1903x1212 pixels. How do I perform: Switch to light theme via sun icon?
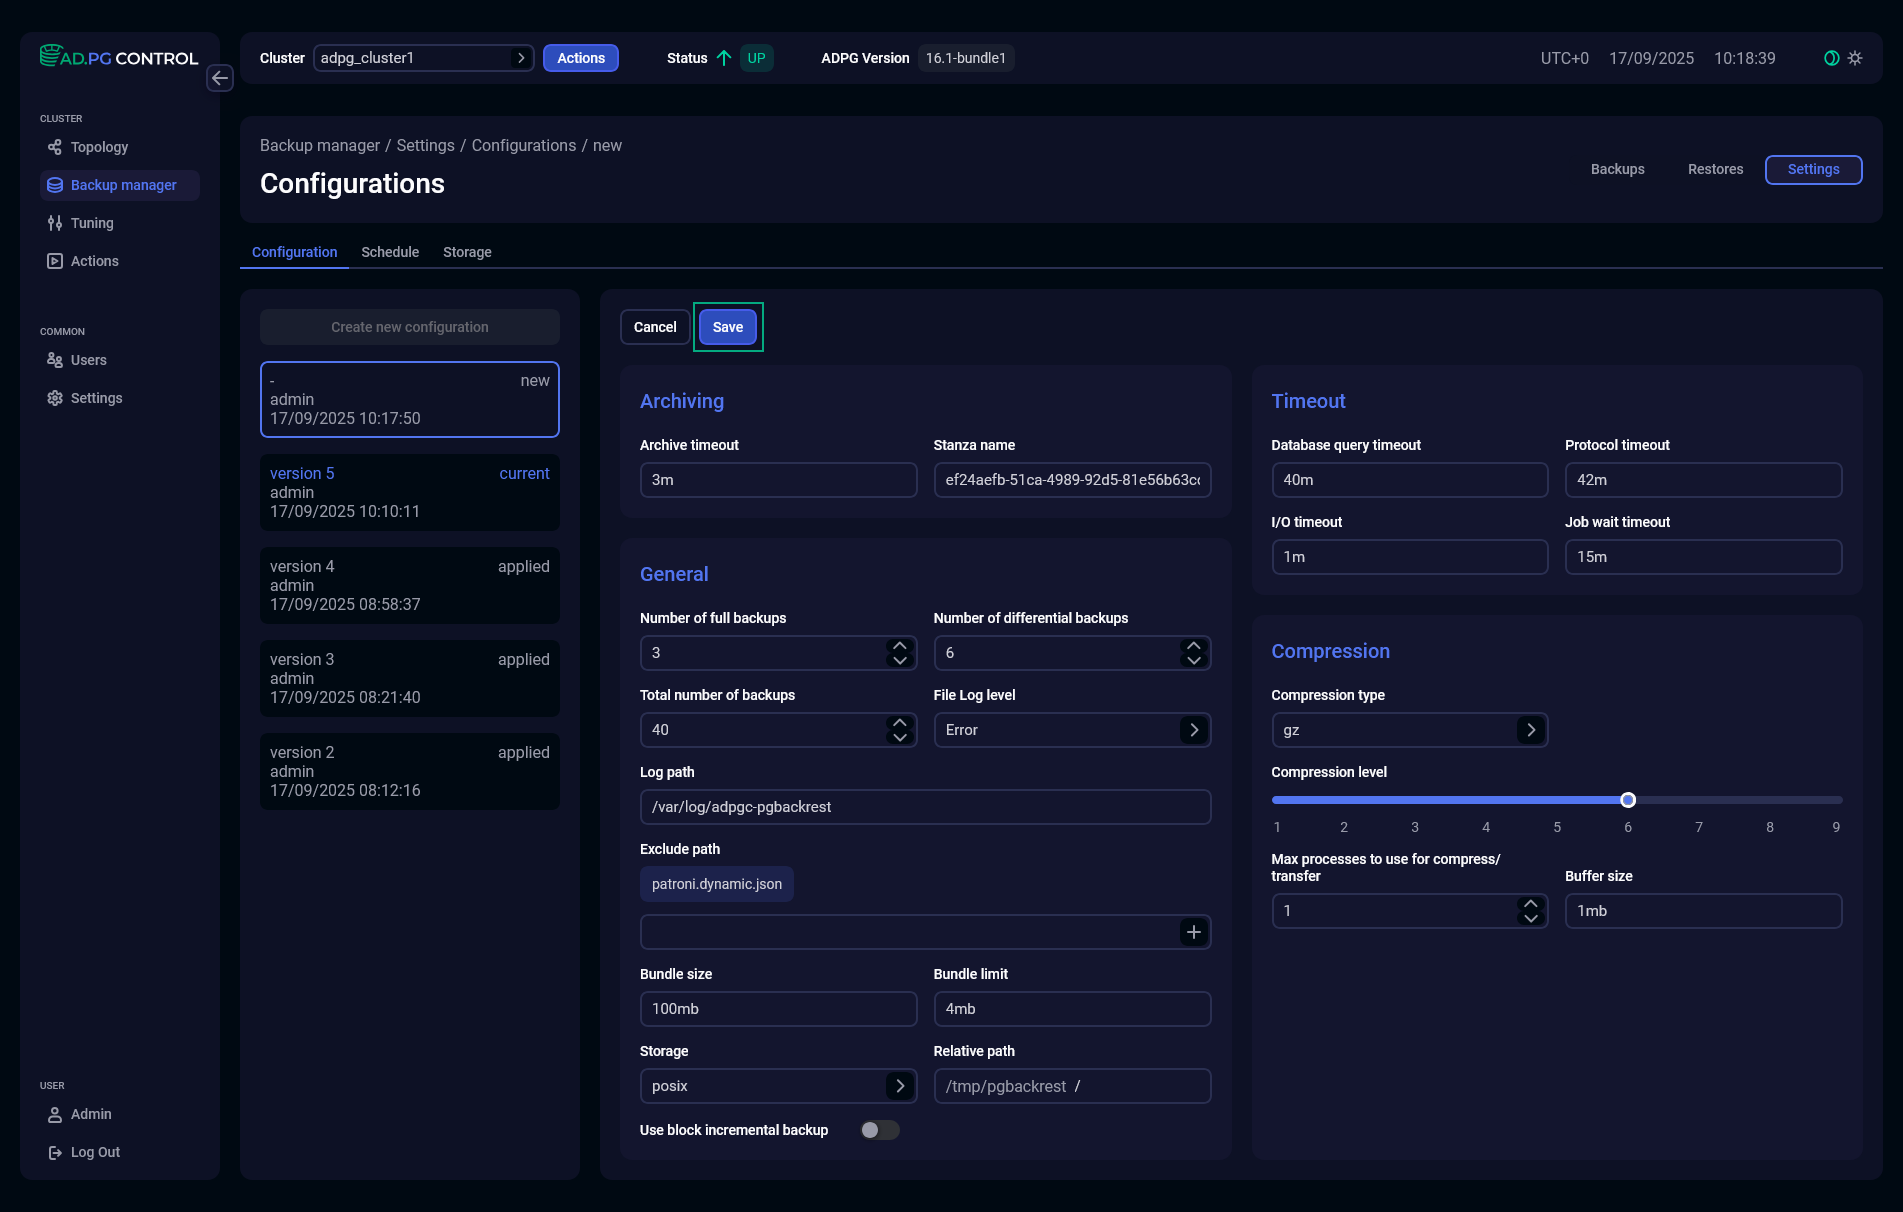1855,58
